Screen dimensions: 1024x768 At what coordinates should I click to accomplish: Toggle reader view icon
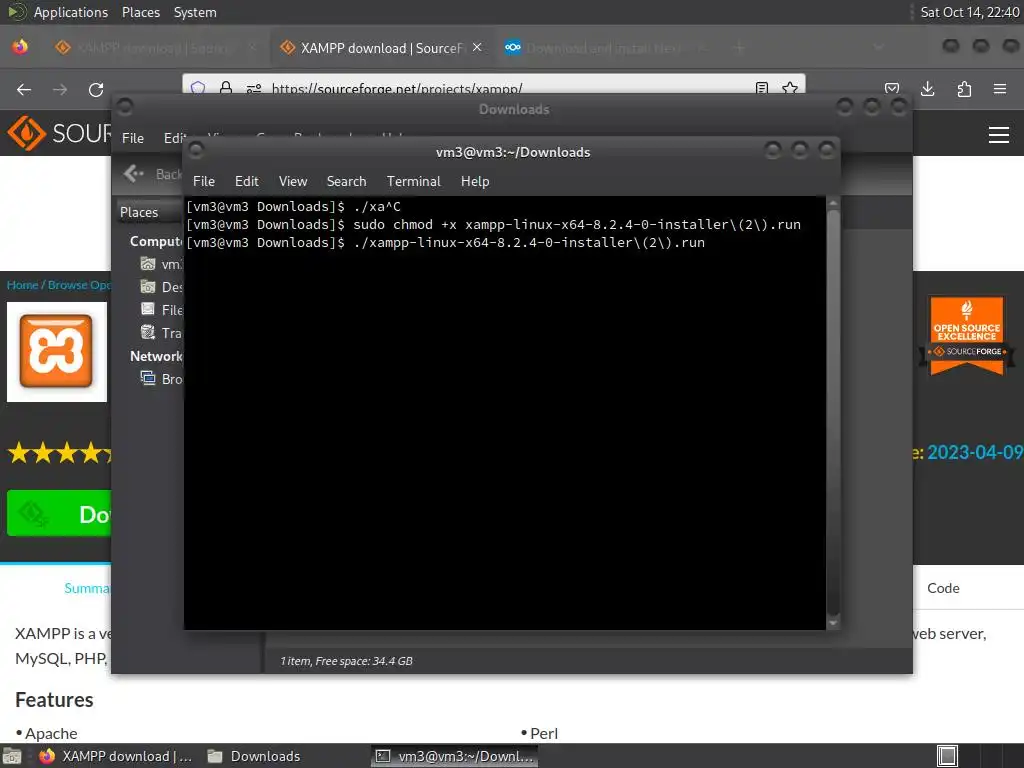pyautogui.click(x=761, y=88)
